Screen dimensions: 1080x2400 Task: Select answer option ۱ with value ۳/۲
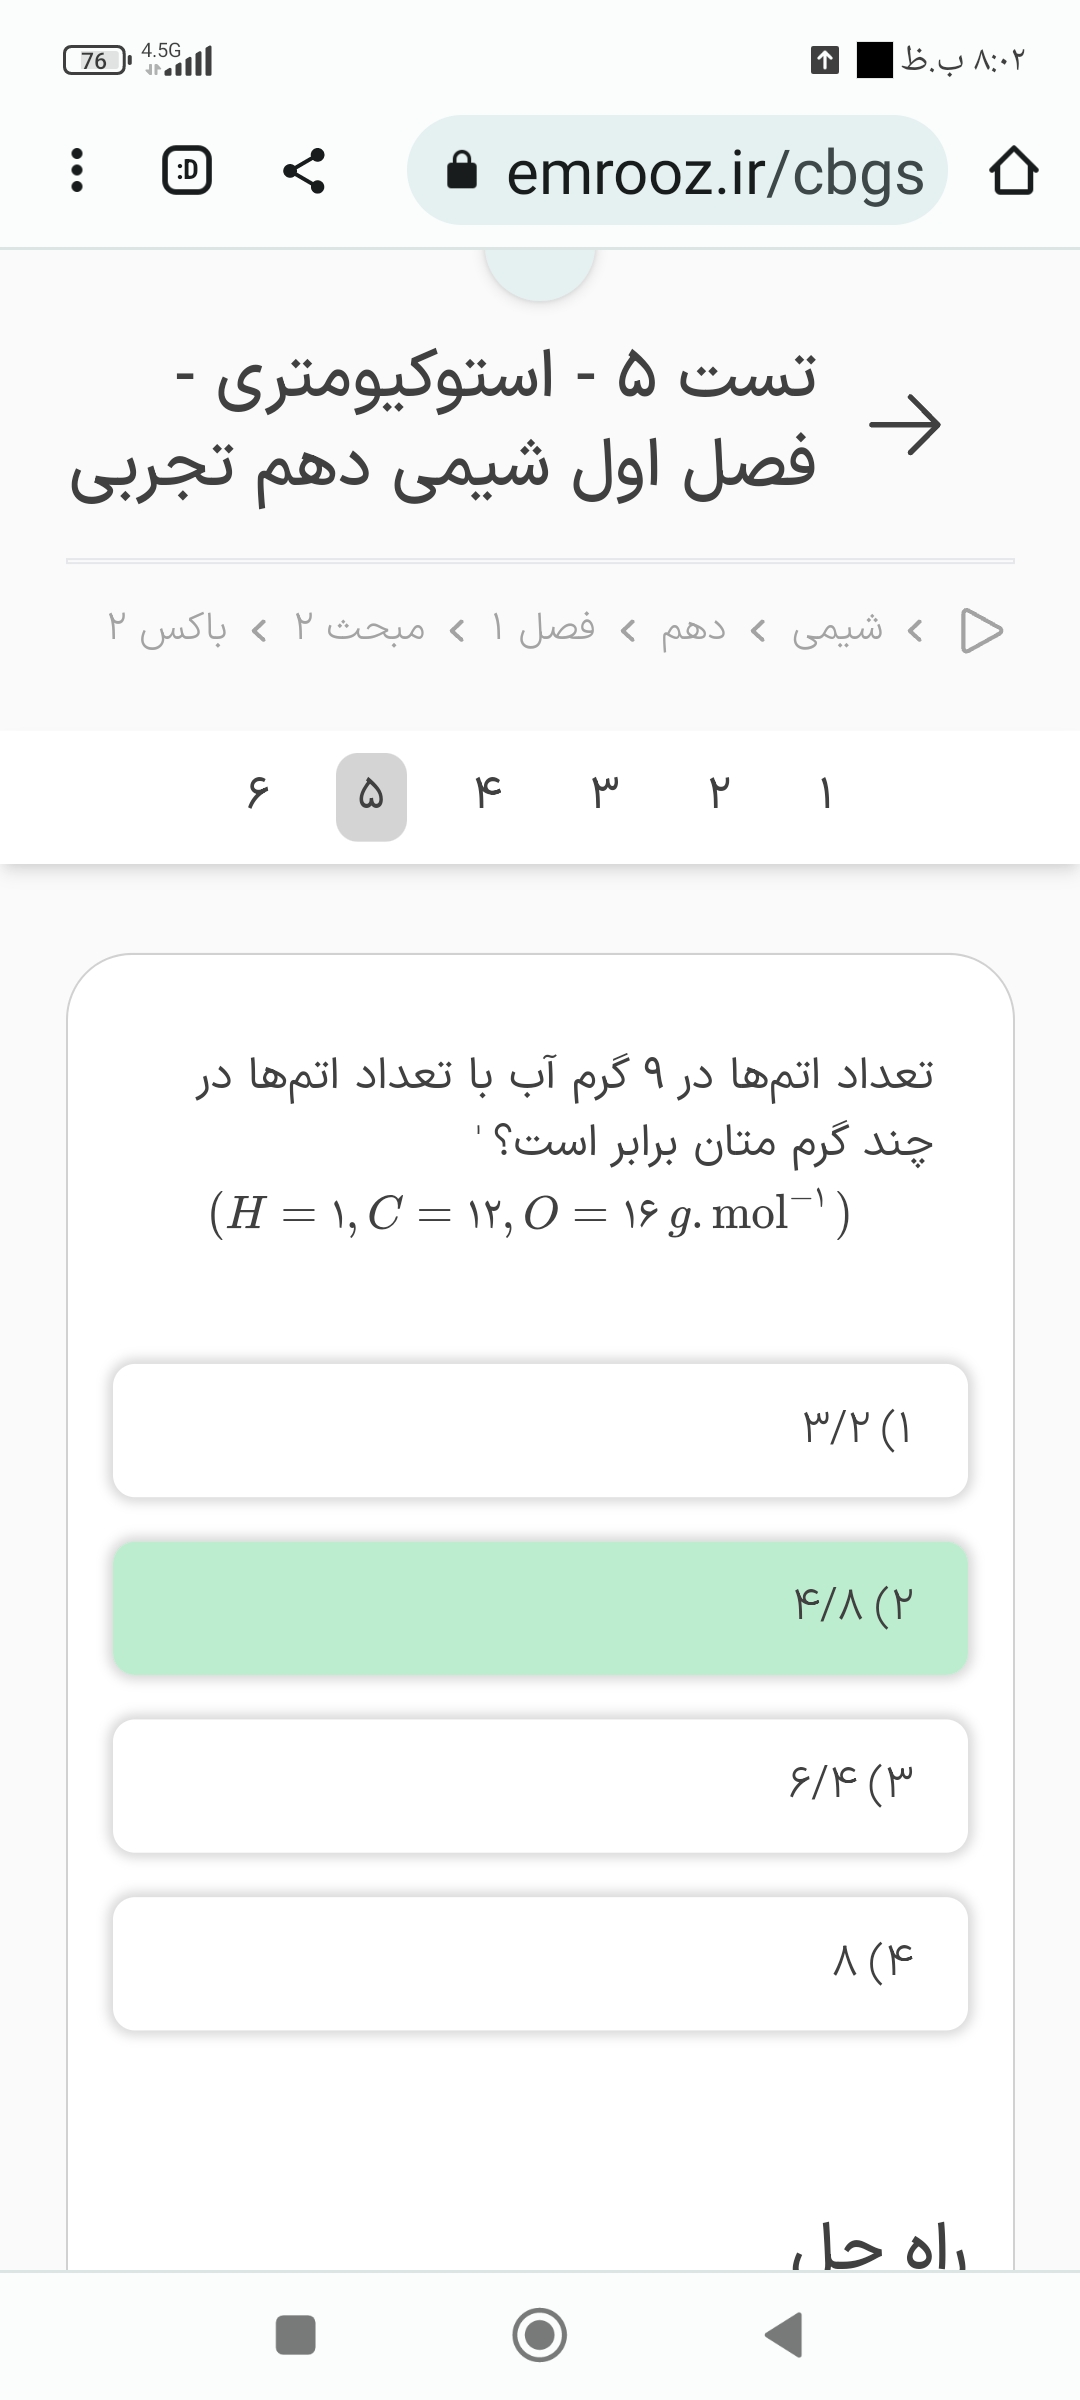[540, 1430]
